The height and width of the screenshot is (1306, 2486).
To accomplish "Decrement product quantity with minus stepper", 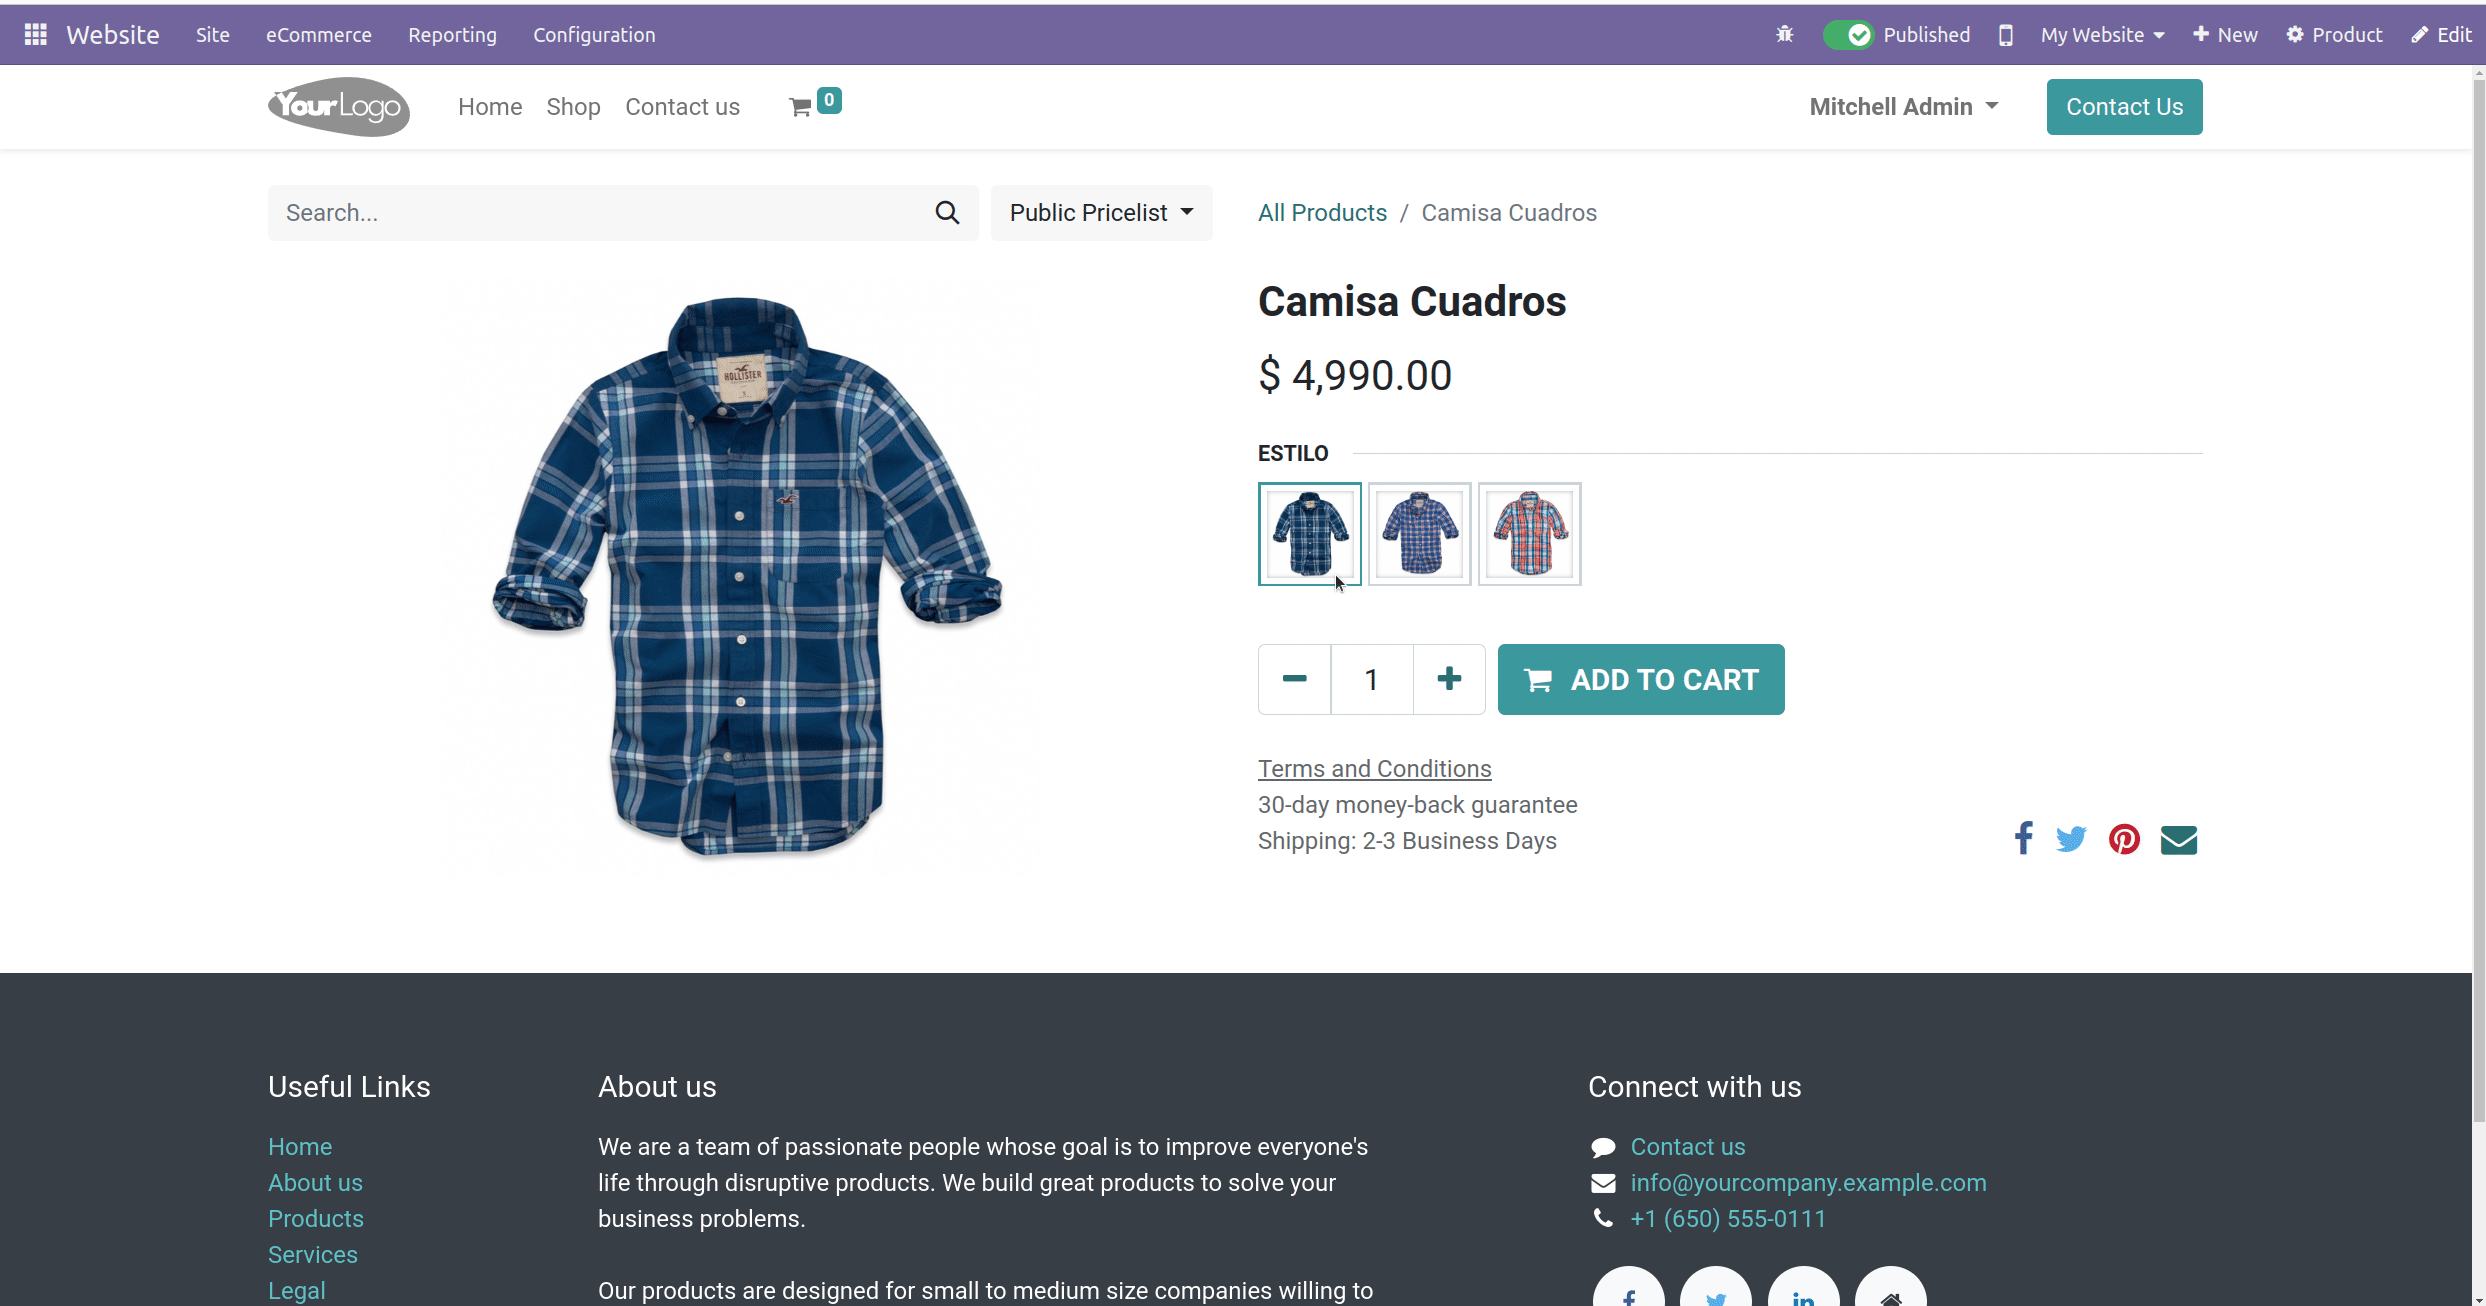I will (x=1296, y=679).
